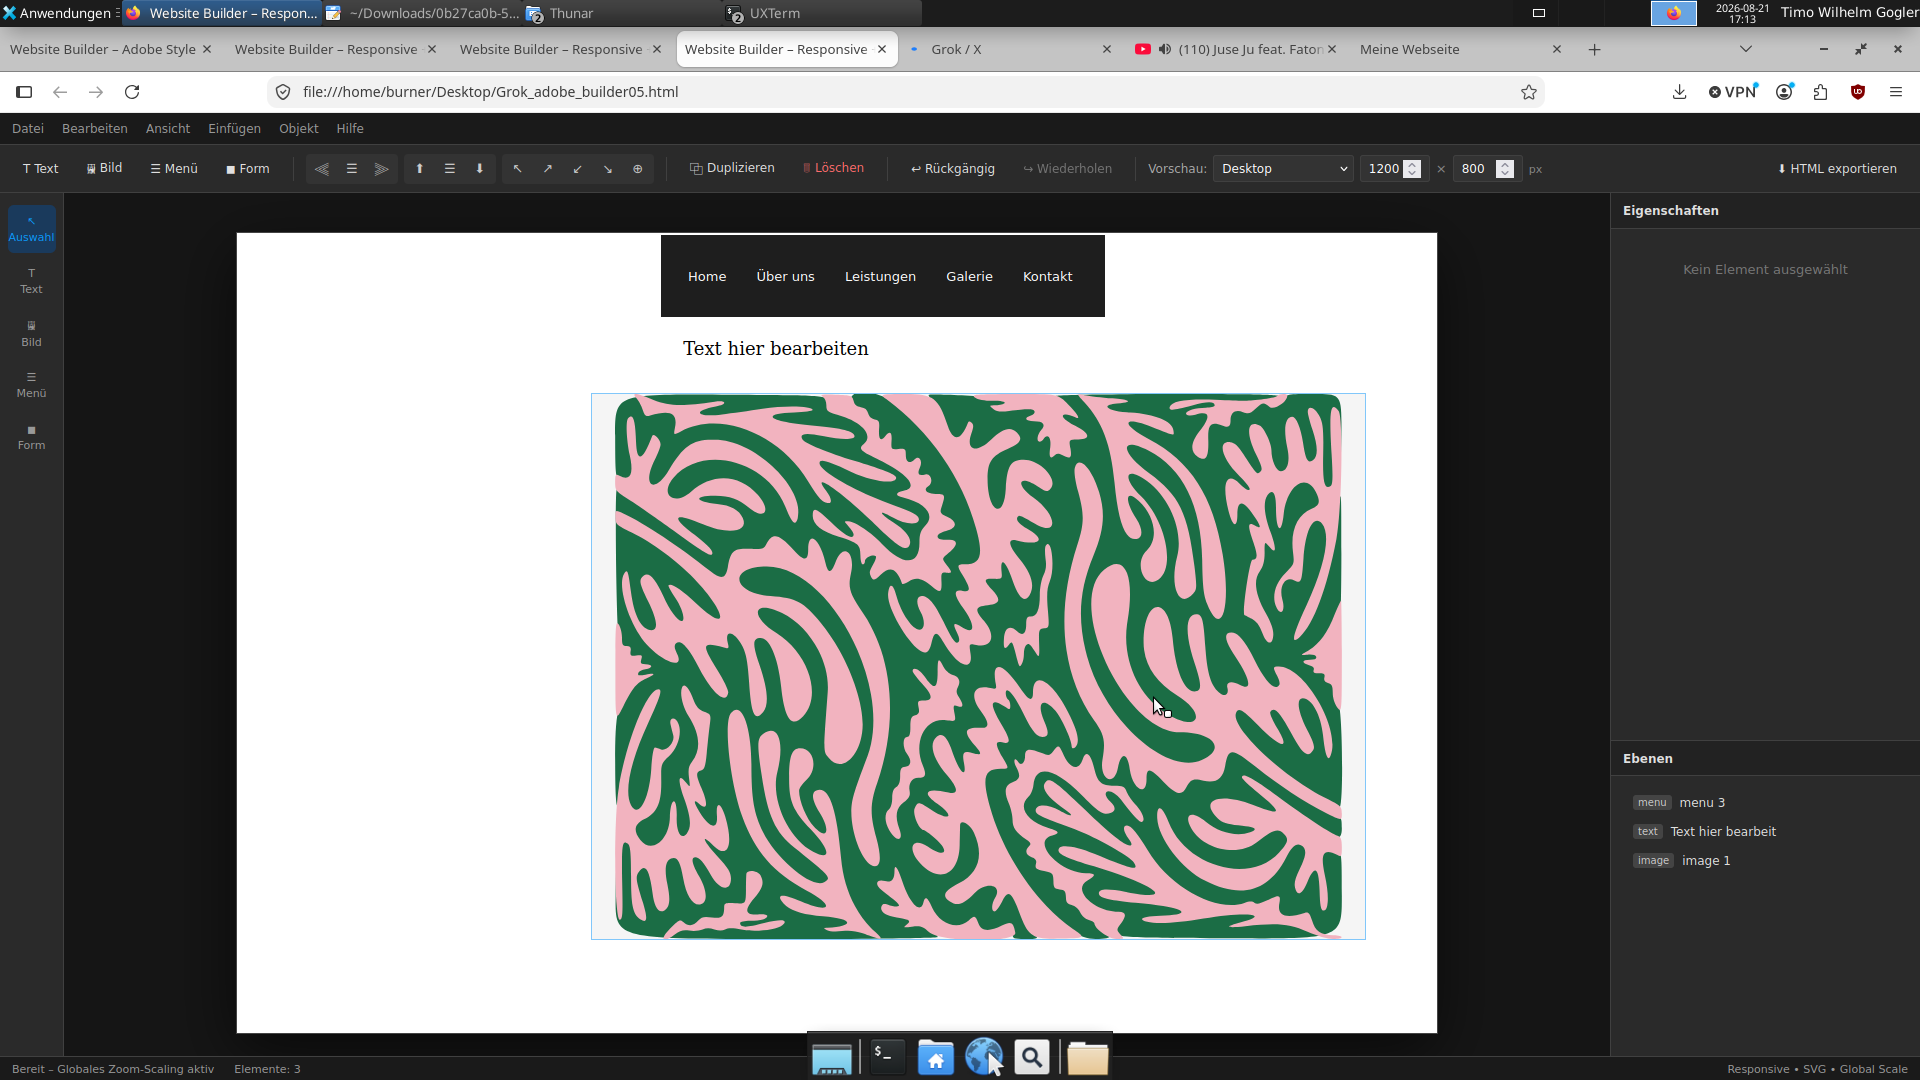Center element on canvas with circled-plus icon

pos(638,169)
